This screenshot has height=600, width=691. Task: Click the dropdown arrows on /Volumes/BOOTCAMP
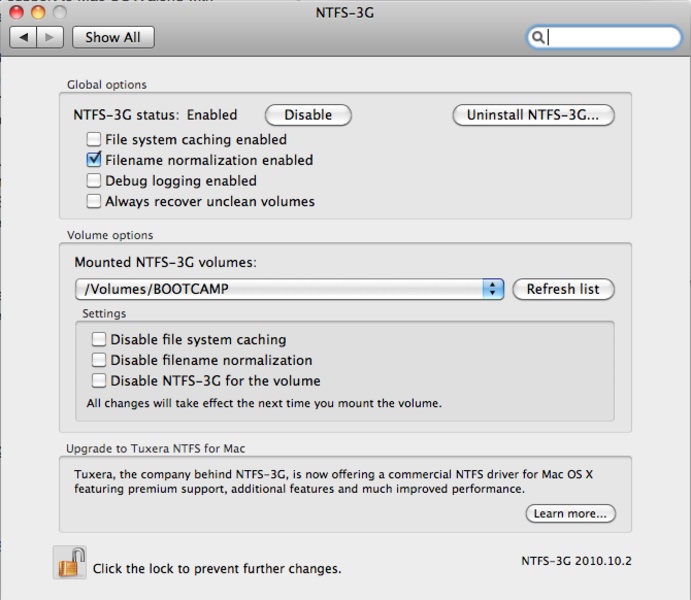point(494,289)
